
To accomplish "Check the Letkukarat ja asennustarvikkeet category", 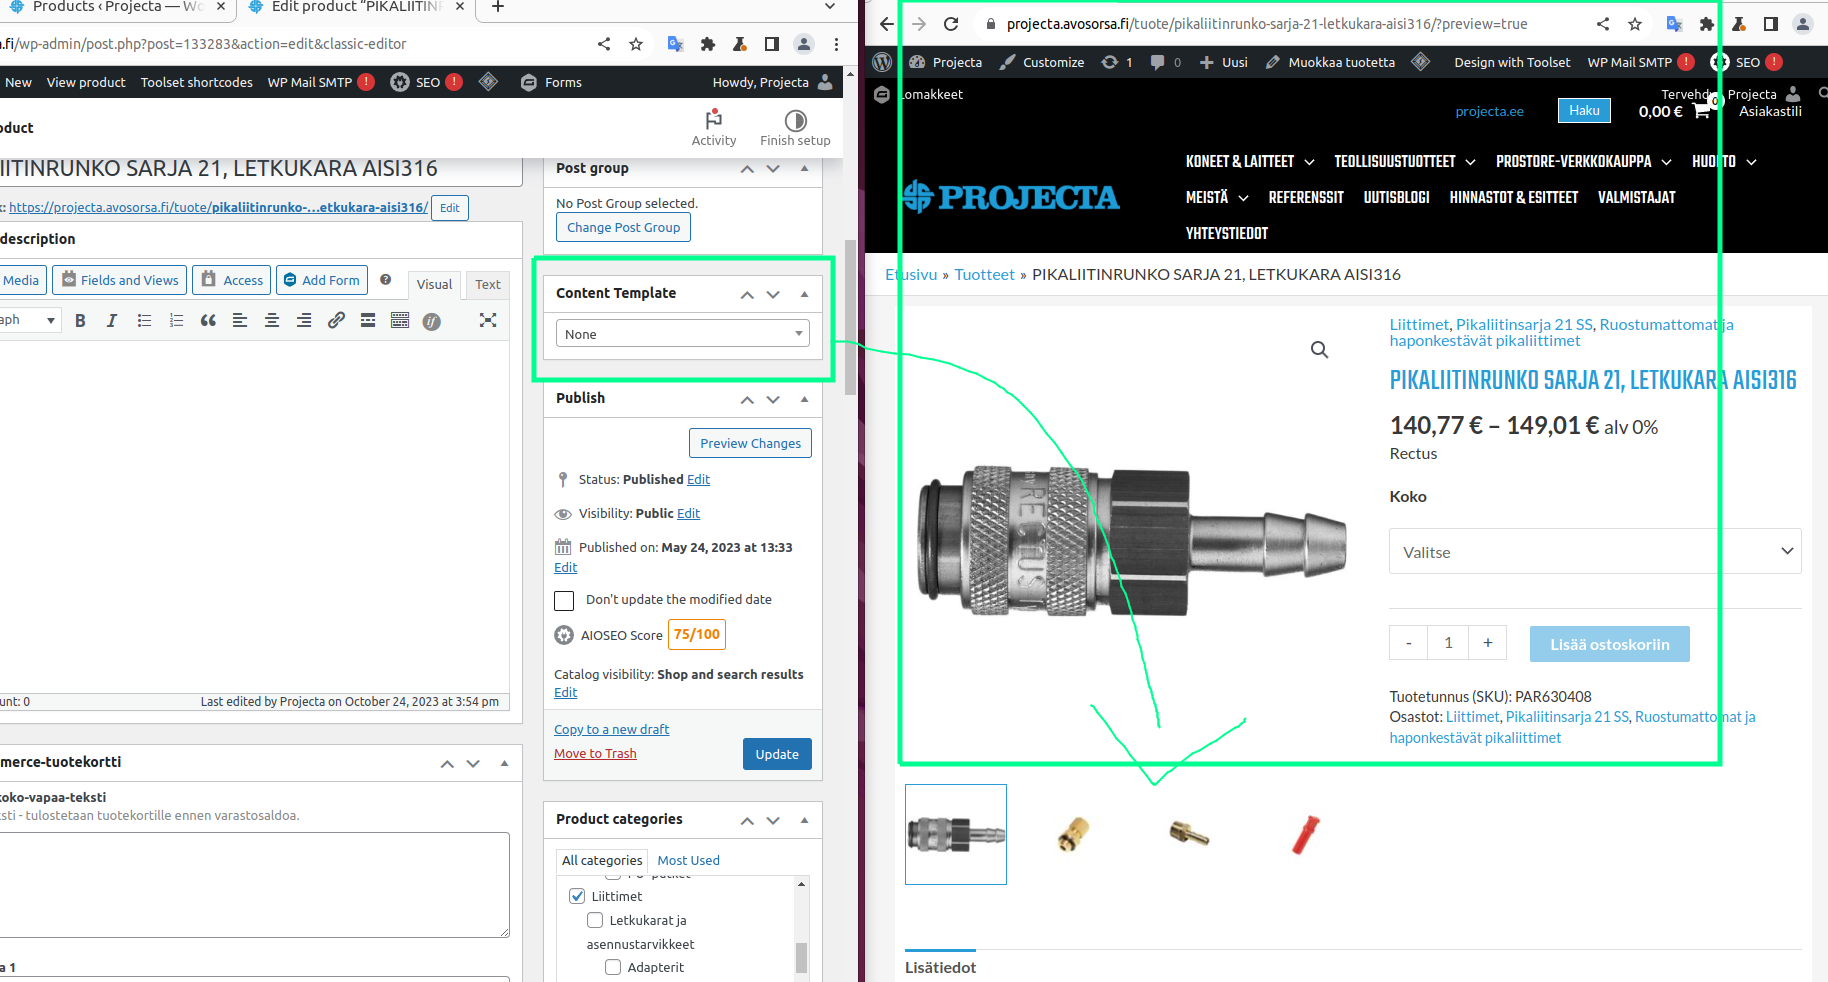I will point(595,920).
